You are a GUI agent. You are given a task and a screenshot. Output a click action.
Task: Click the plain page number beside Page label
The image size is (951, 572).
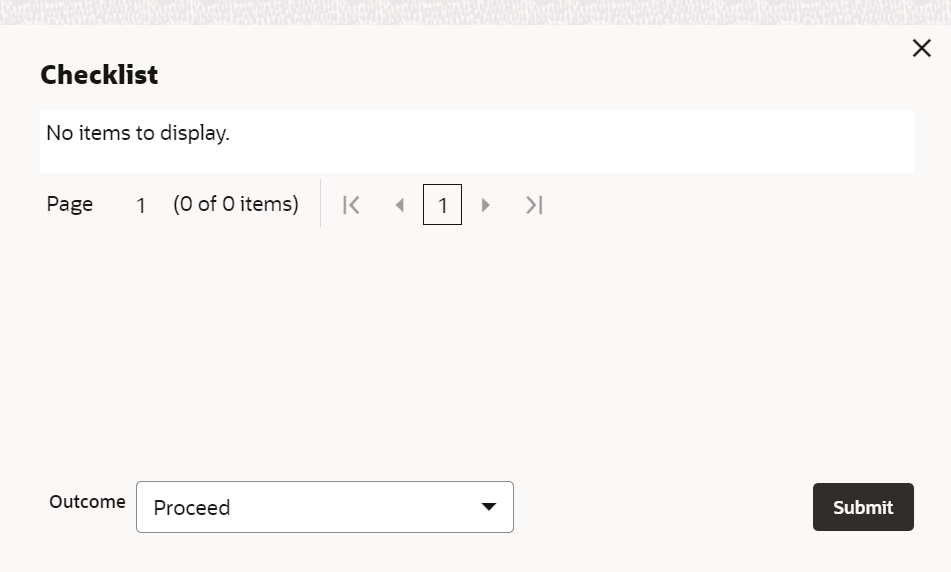pos(141,206)
